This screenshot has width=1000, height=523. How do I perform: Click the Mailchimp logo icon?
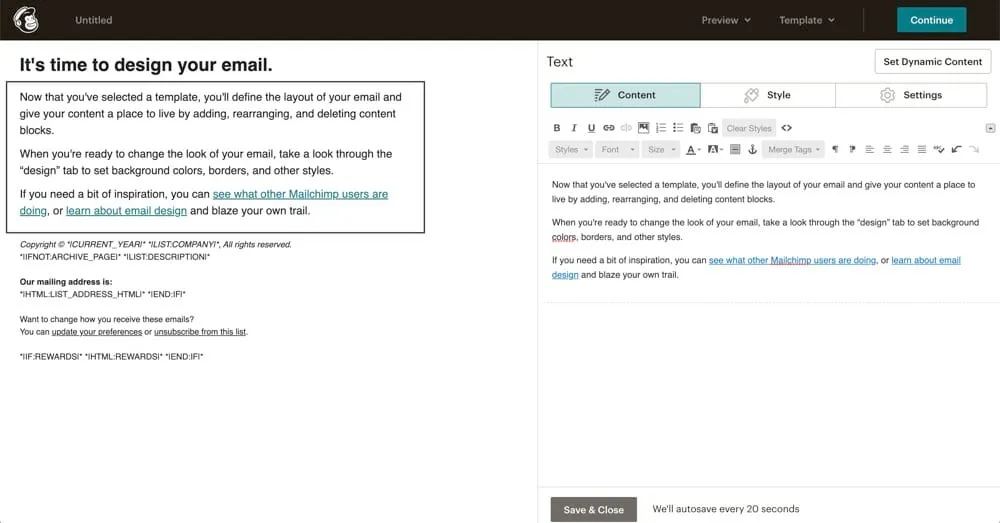[x=26, y=20]
